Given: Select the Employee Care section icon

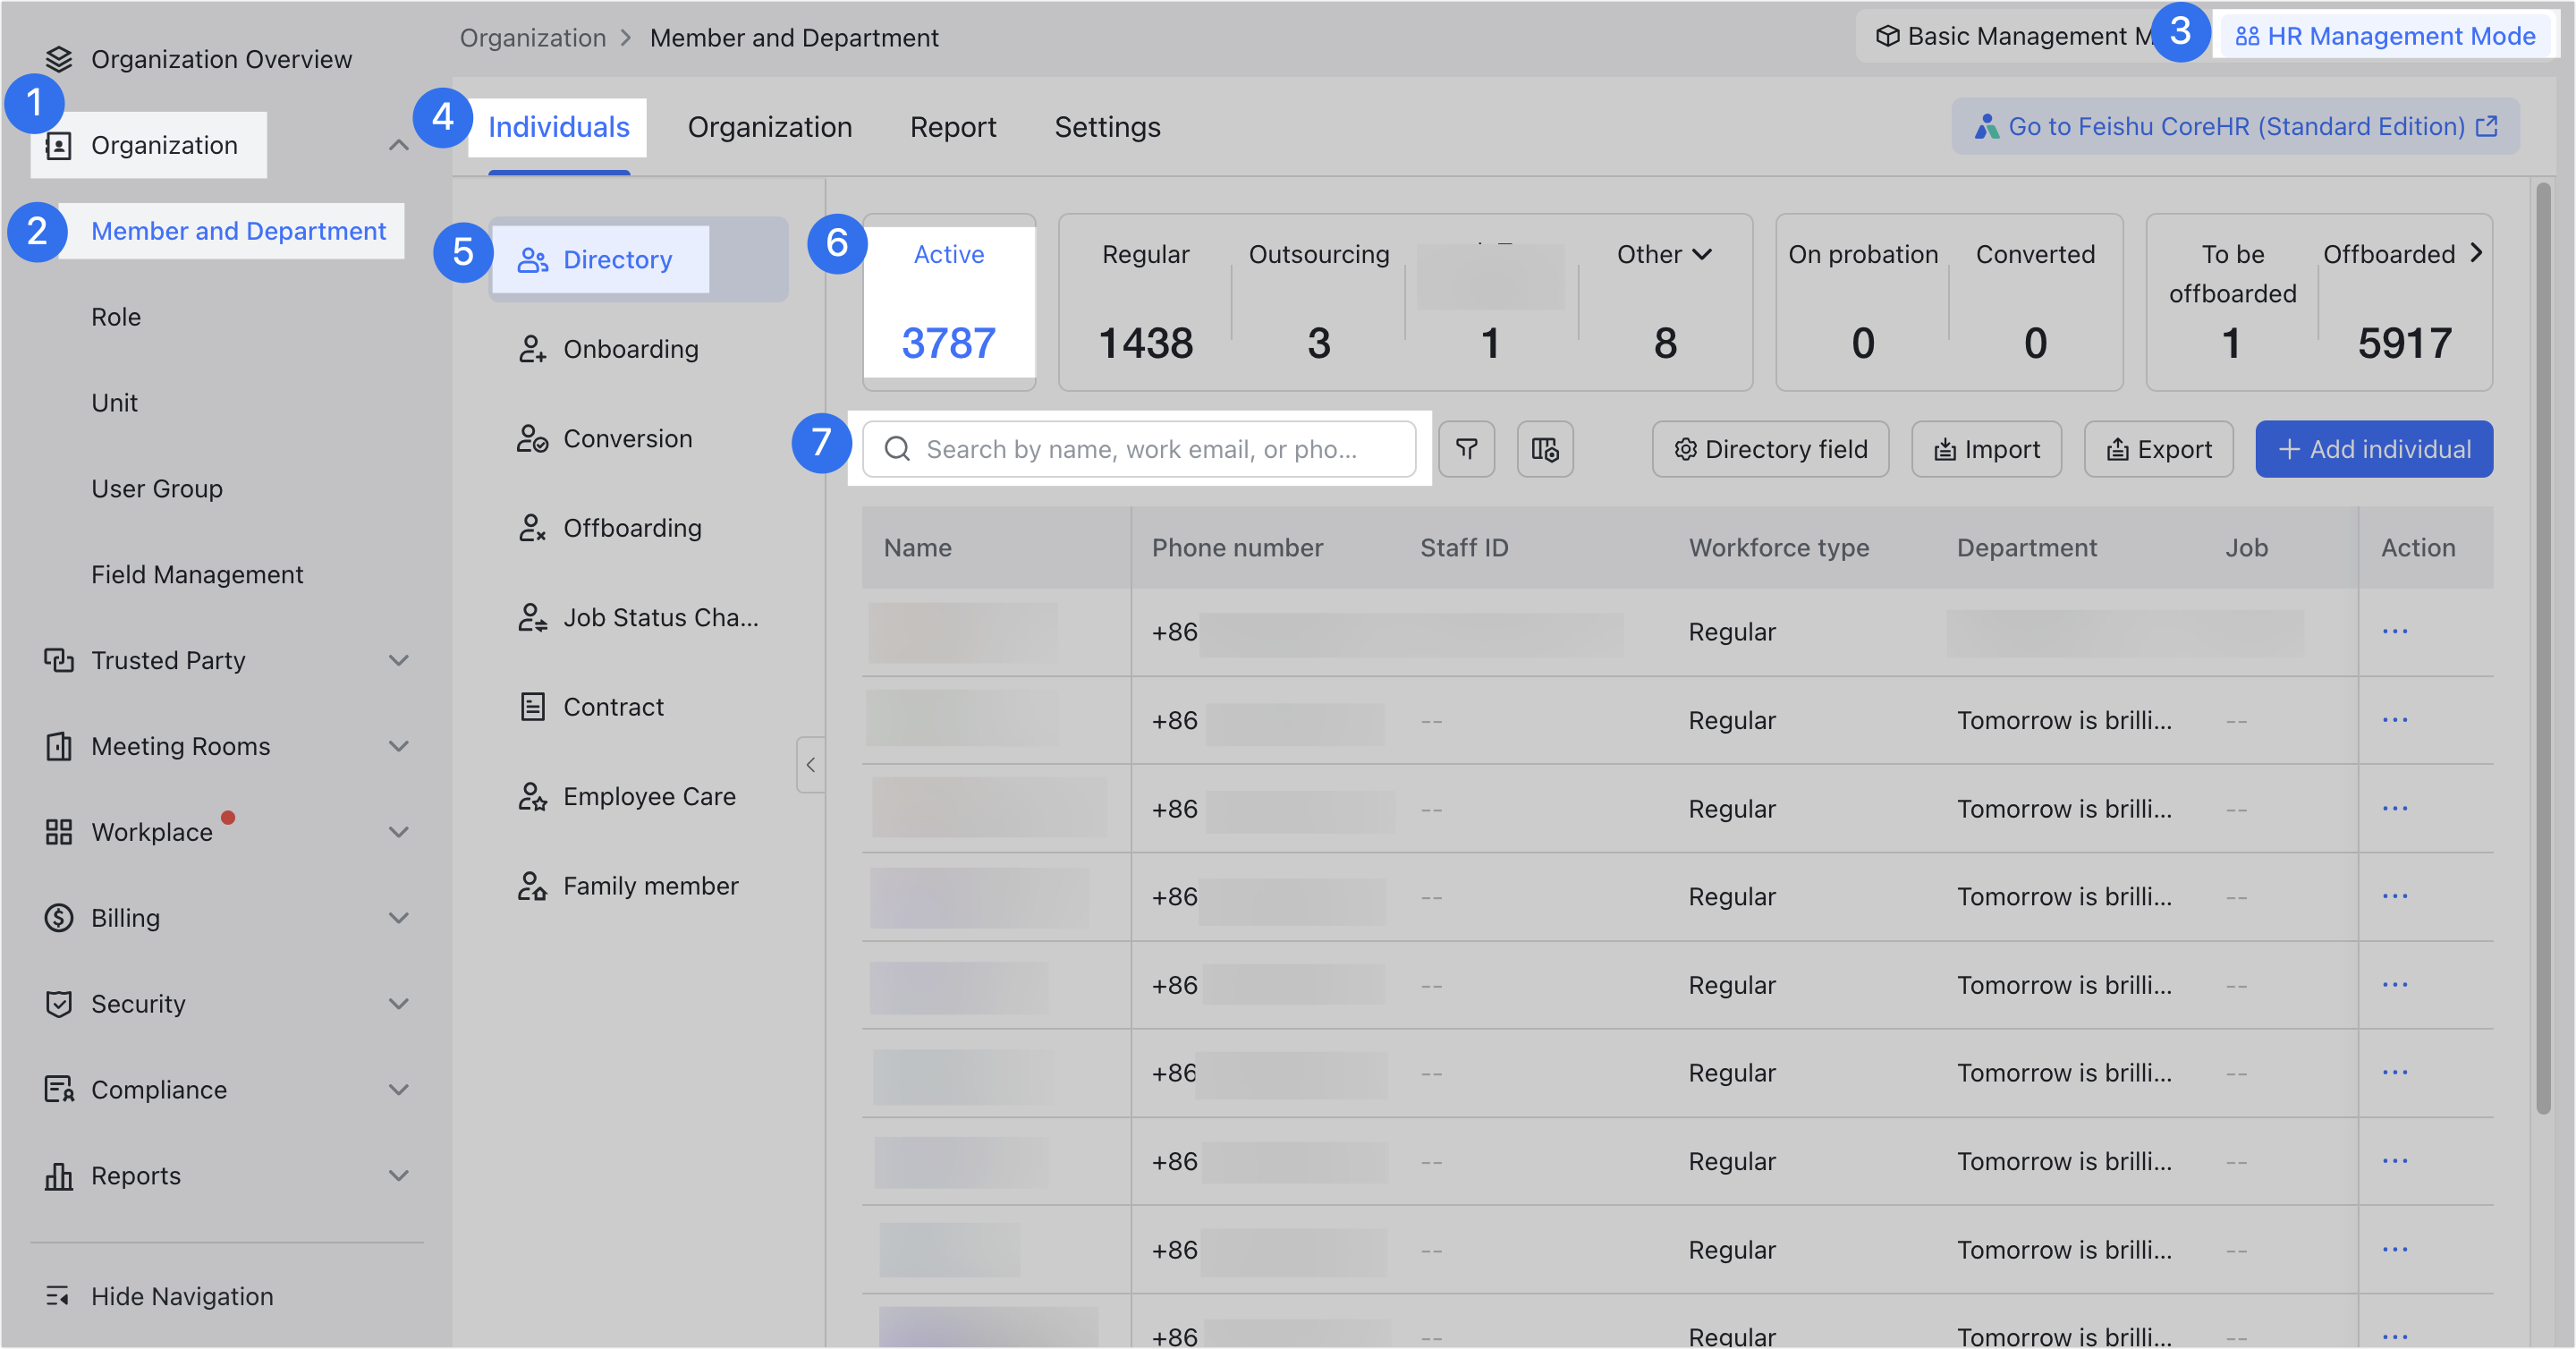Looking at the screenshot, I should click(x=532, y=796).
